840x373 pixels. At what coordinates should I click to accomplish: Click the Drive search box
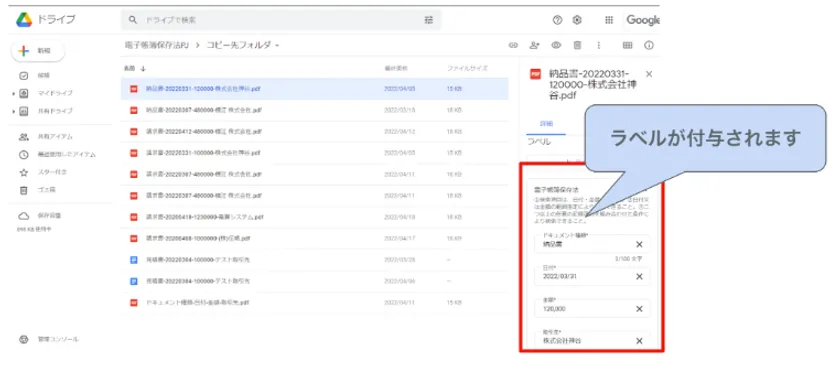[281, 20]
